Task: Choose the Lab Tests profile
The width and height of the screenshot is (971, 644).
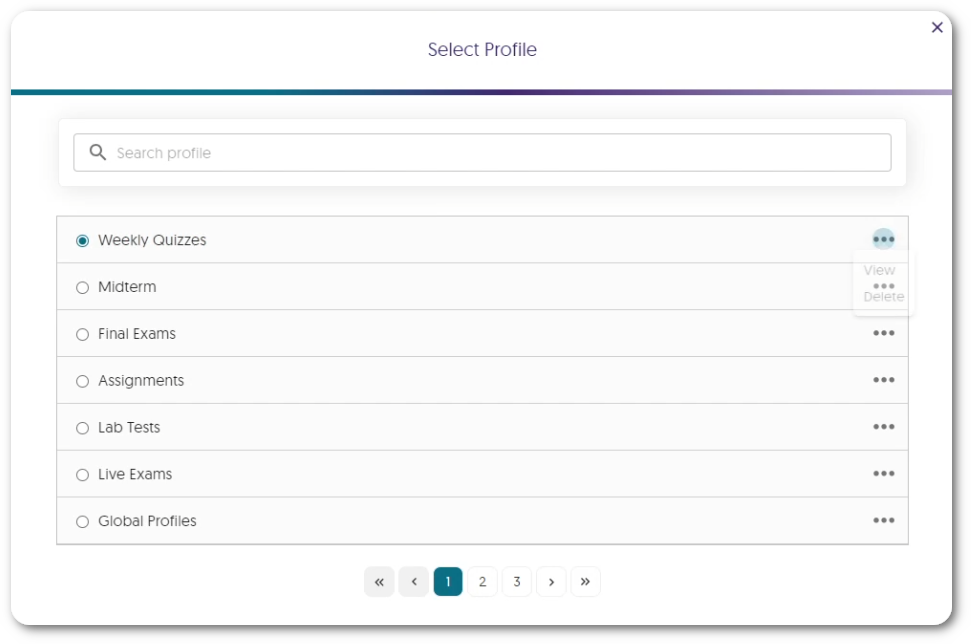Action: click(83, 427)
